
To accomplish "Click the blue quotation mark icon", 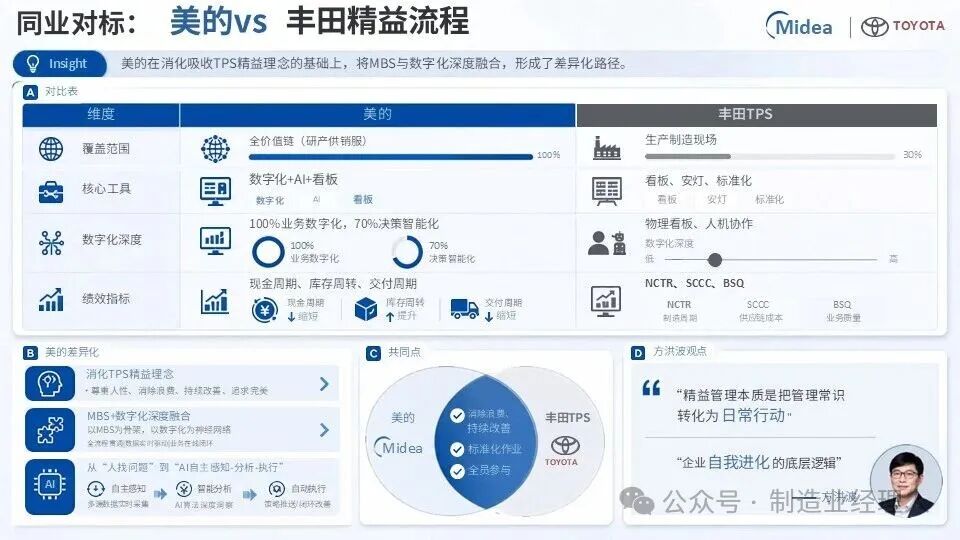I will click(x=651, y=388).
